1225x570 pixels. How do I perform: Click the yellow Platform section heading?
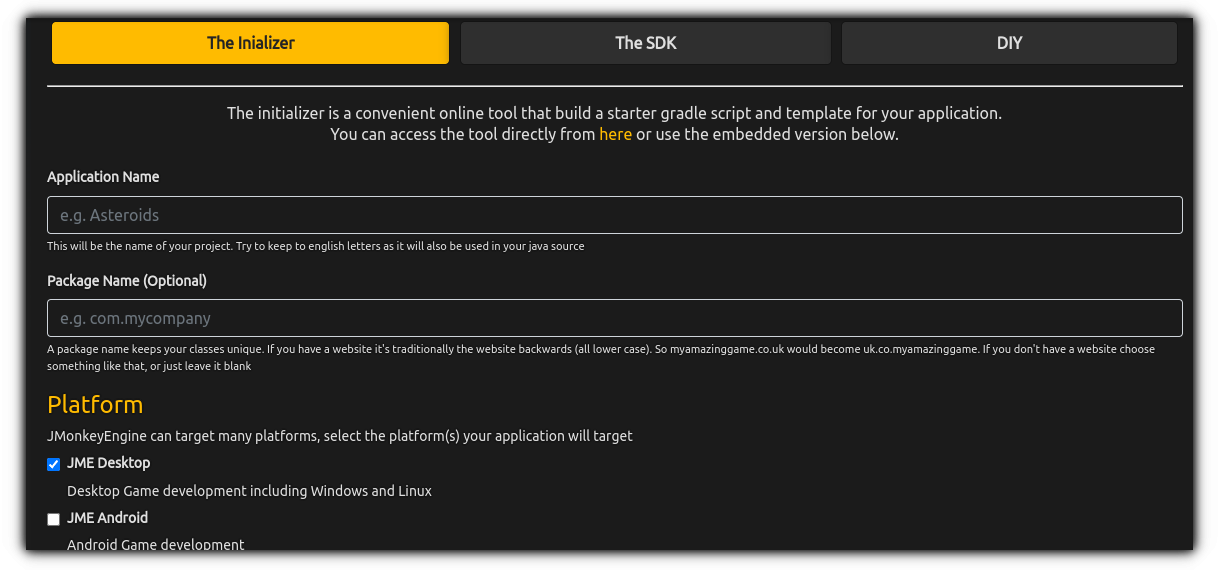point(95,404)
